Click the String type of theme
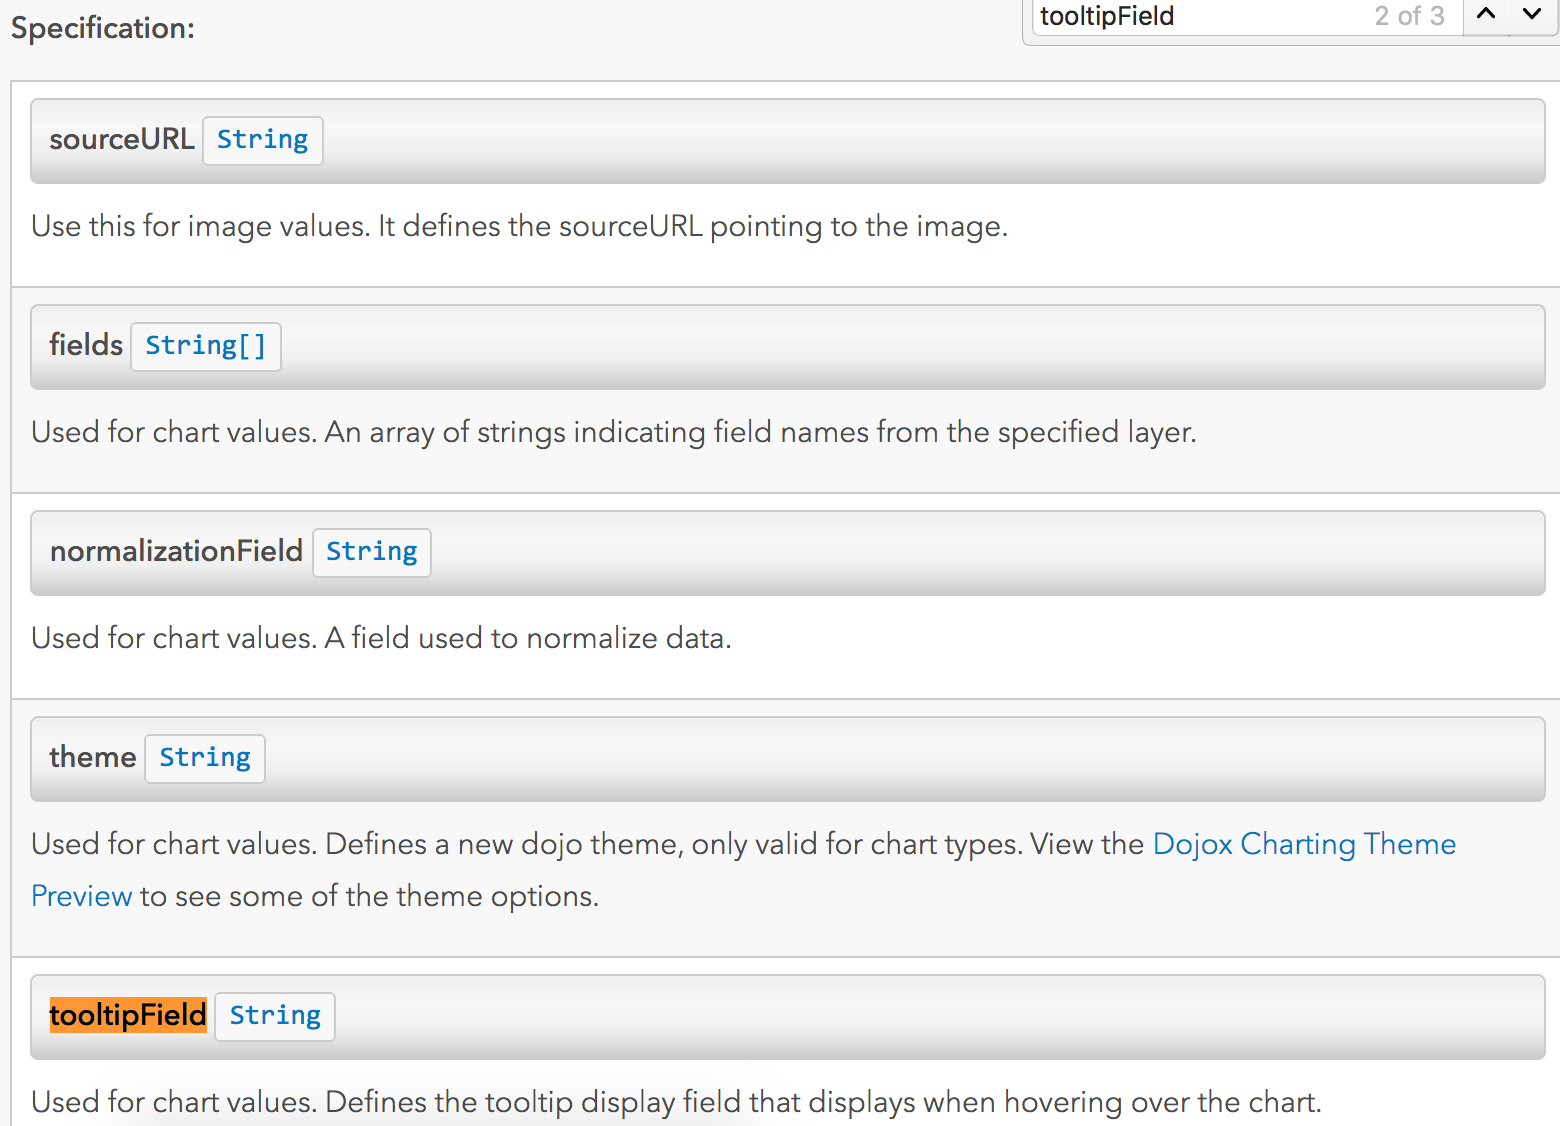 tap(205, 758)
